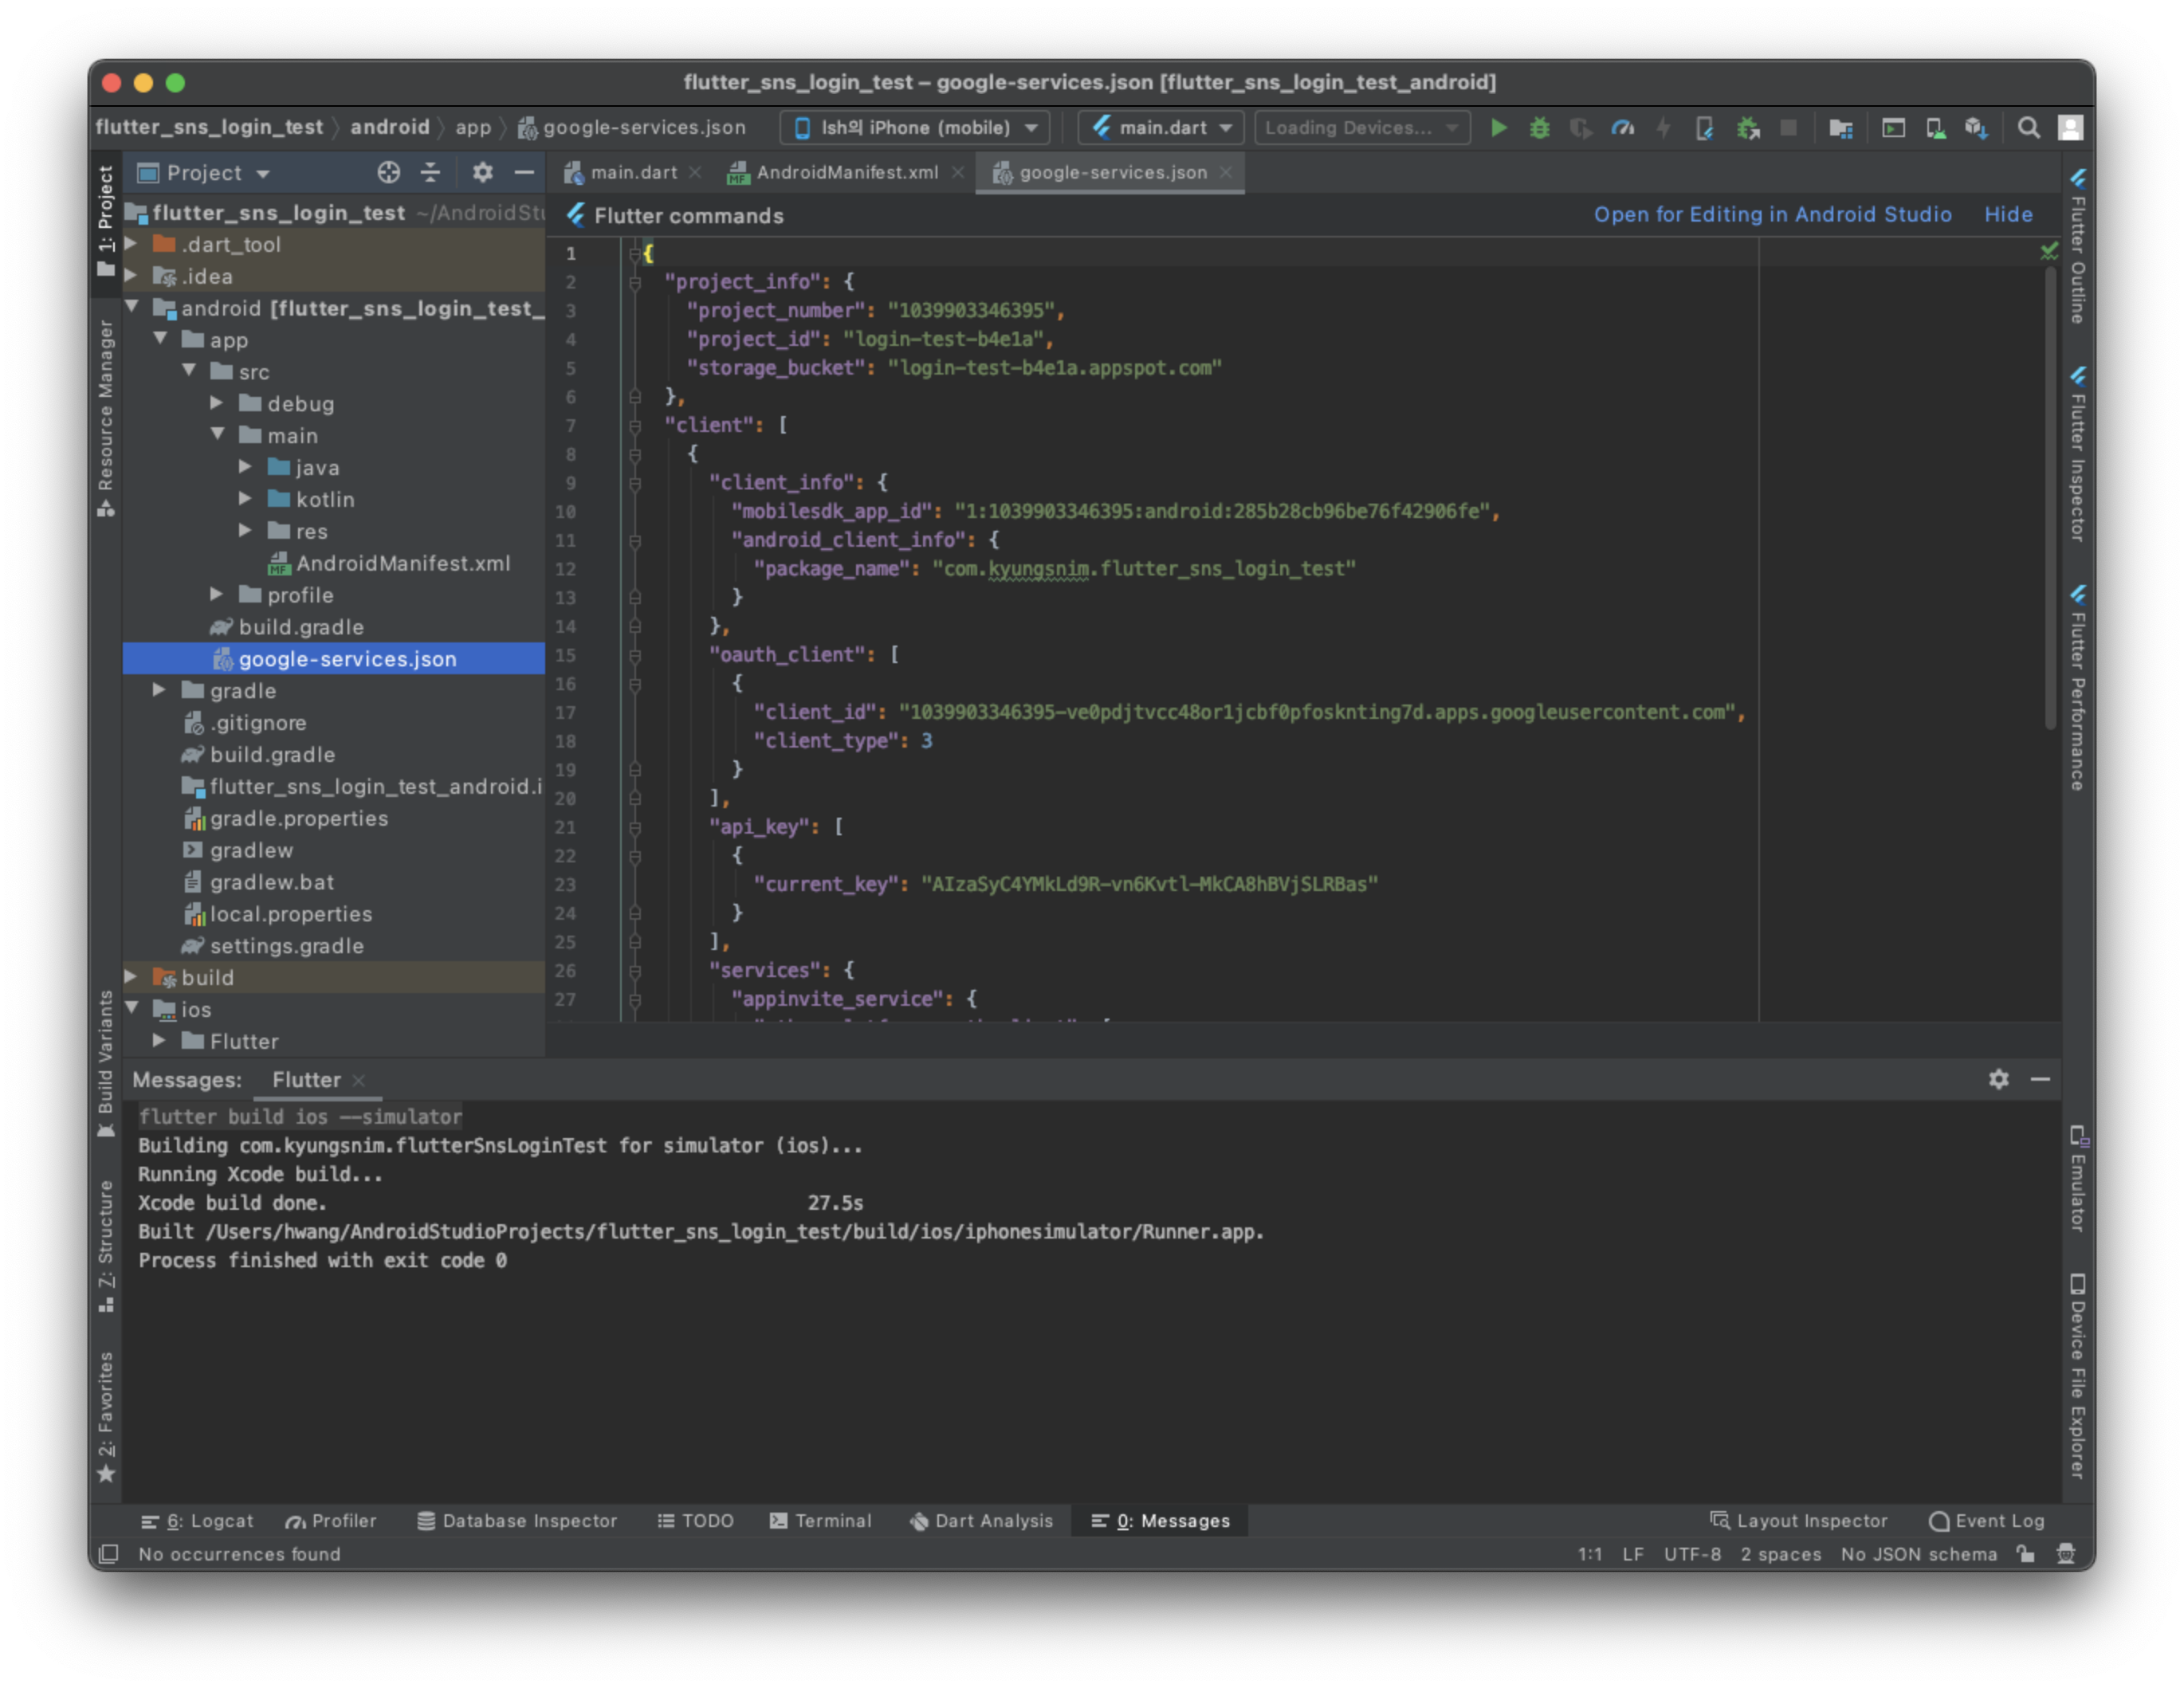Image resolution: width=2184 pixels, height=1688 pixels.
Task: Click Open for Editing in Android Studio
Action: (x=1772, y=215)
